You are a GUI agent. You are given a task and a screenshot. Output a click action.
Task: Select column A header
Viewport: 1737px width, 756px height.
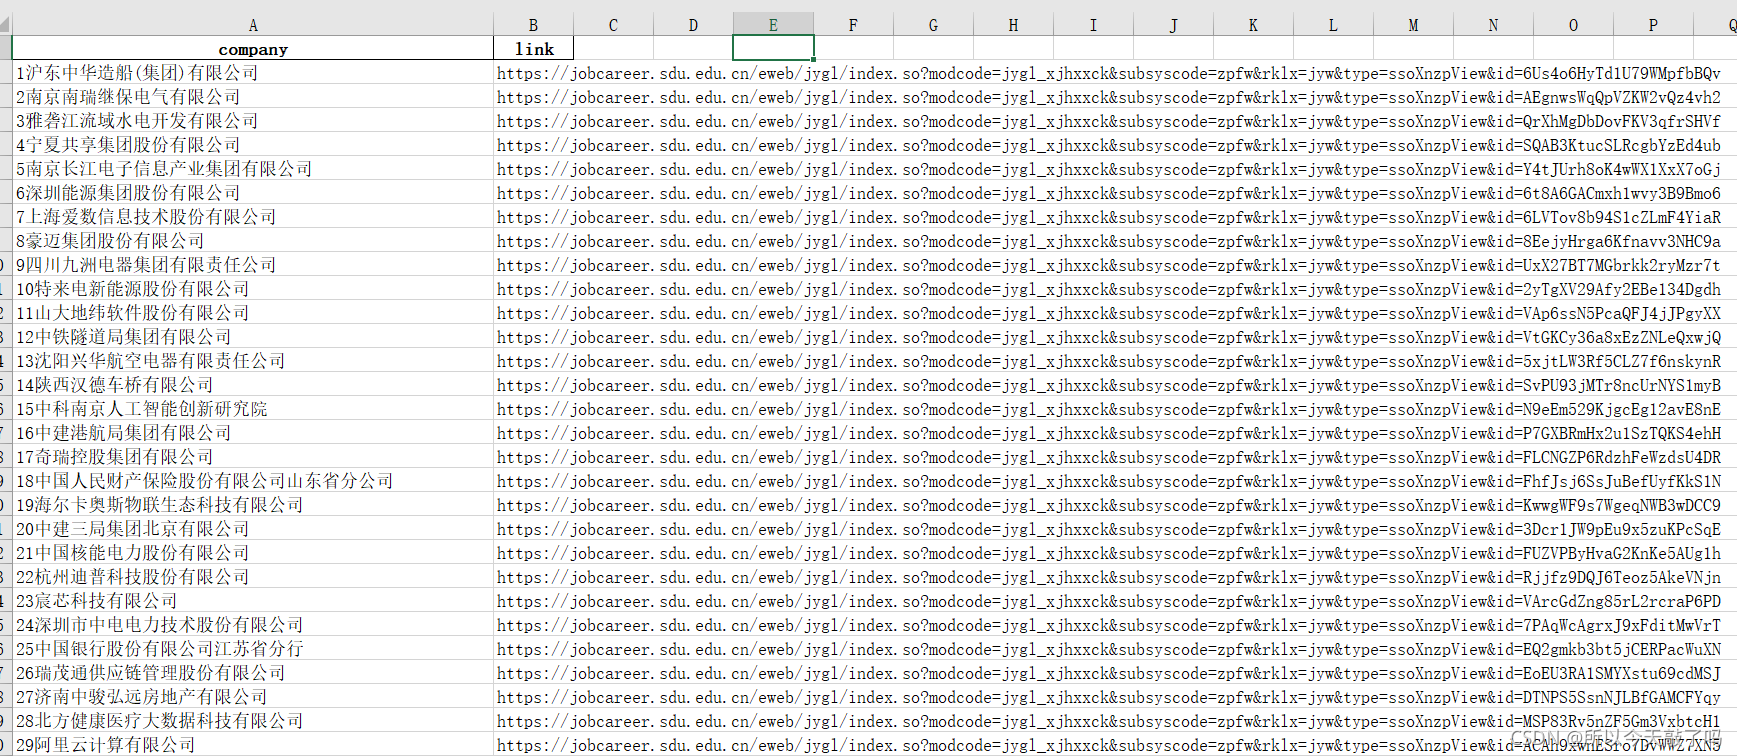click(252, 25)
